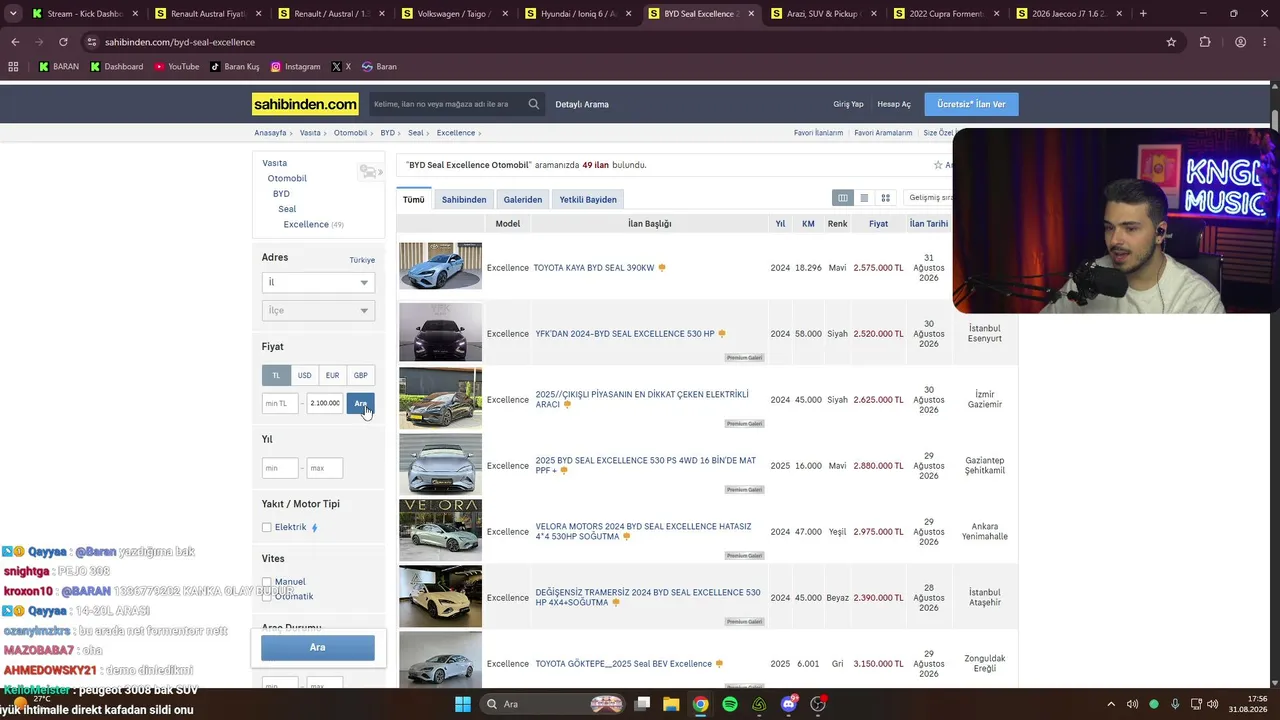Select EUR currency option
Viewport: 1280px width, 720px height.
point(332,375)
